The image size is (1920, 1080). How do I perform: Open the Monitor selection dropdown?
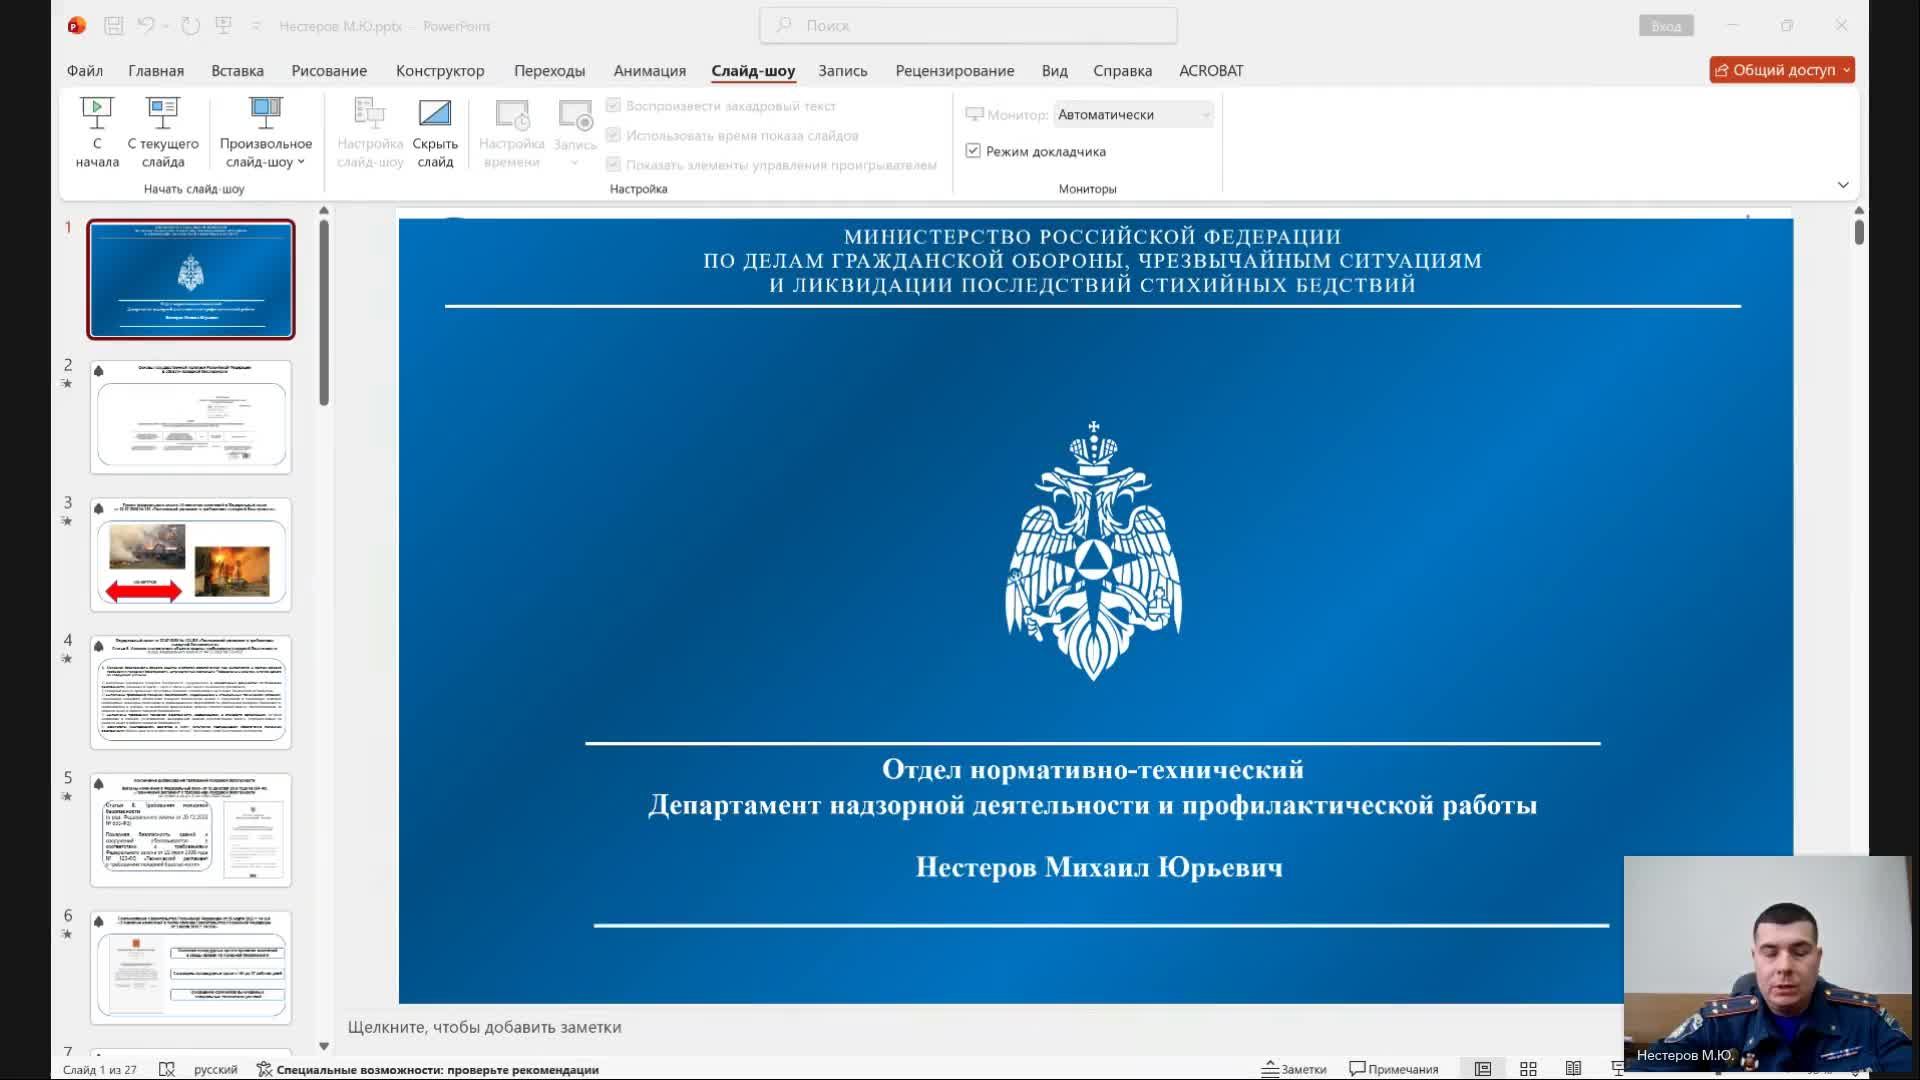pos(1134,115)
